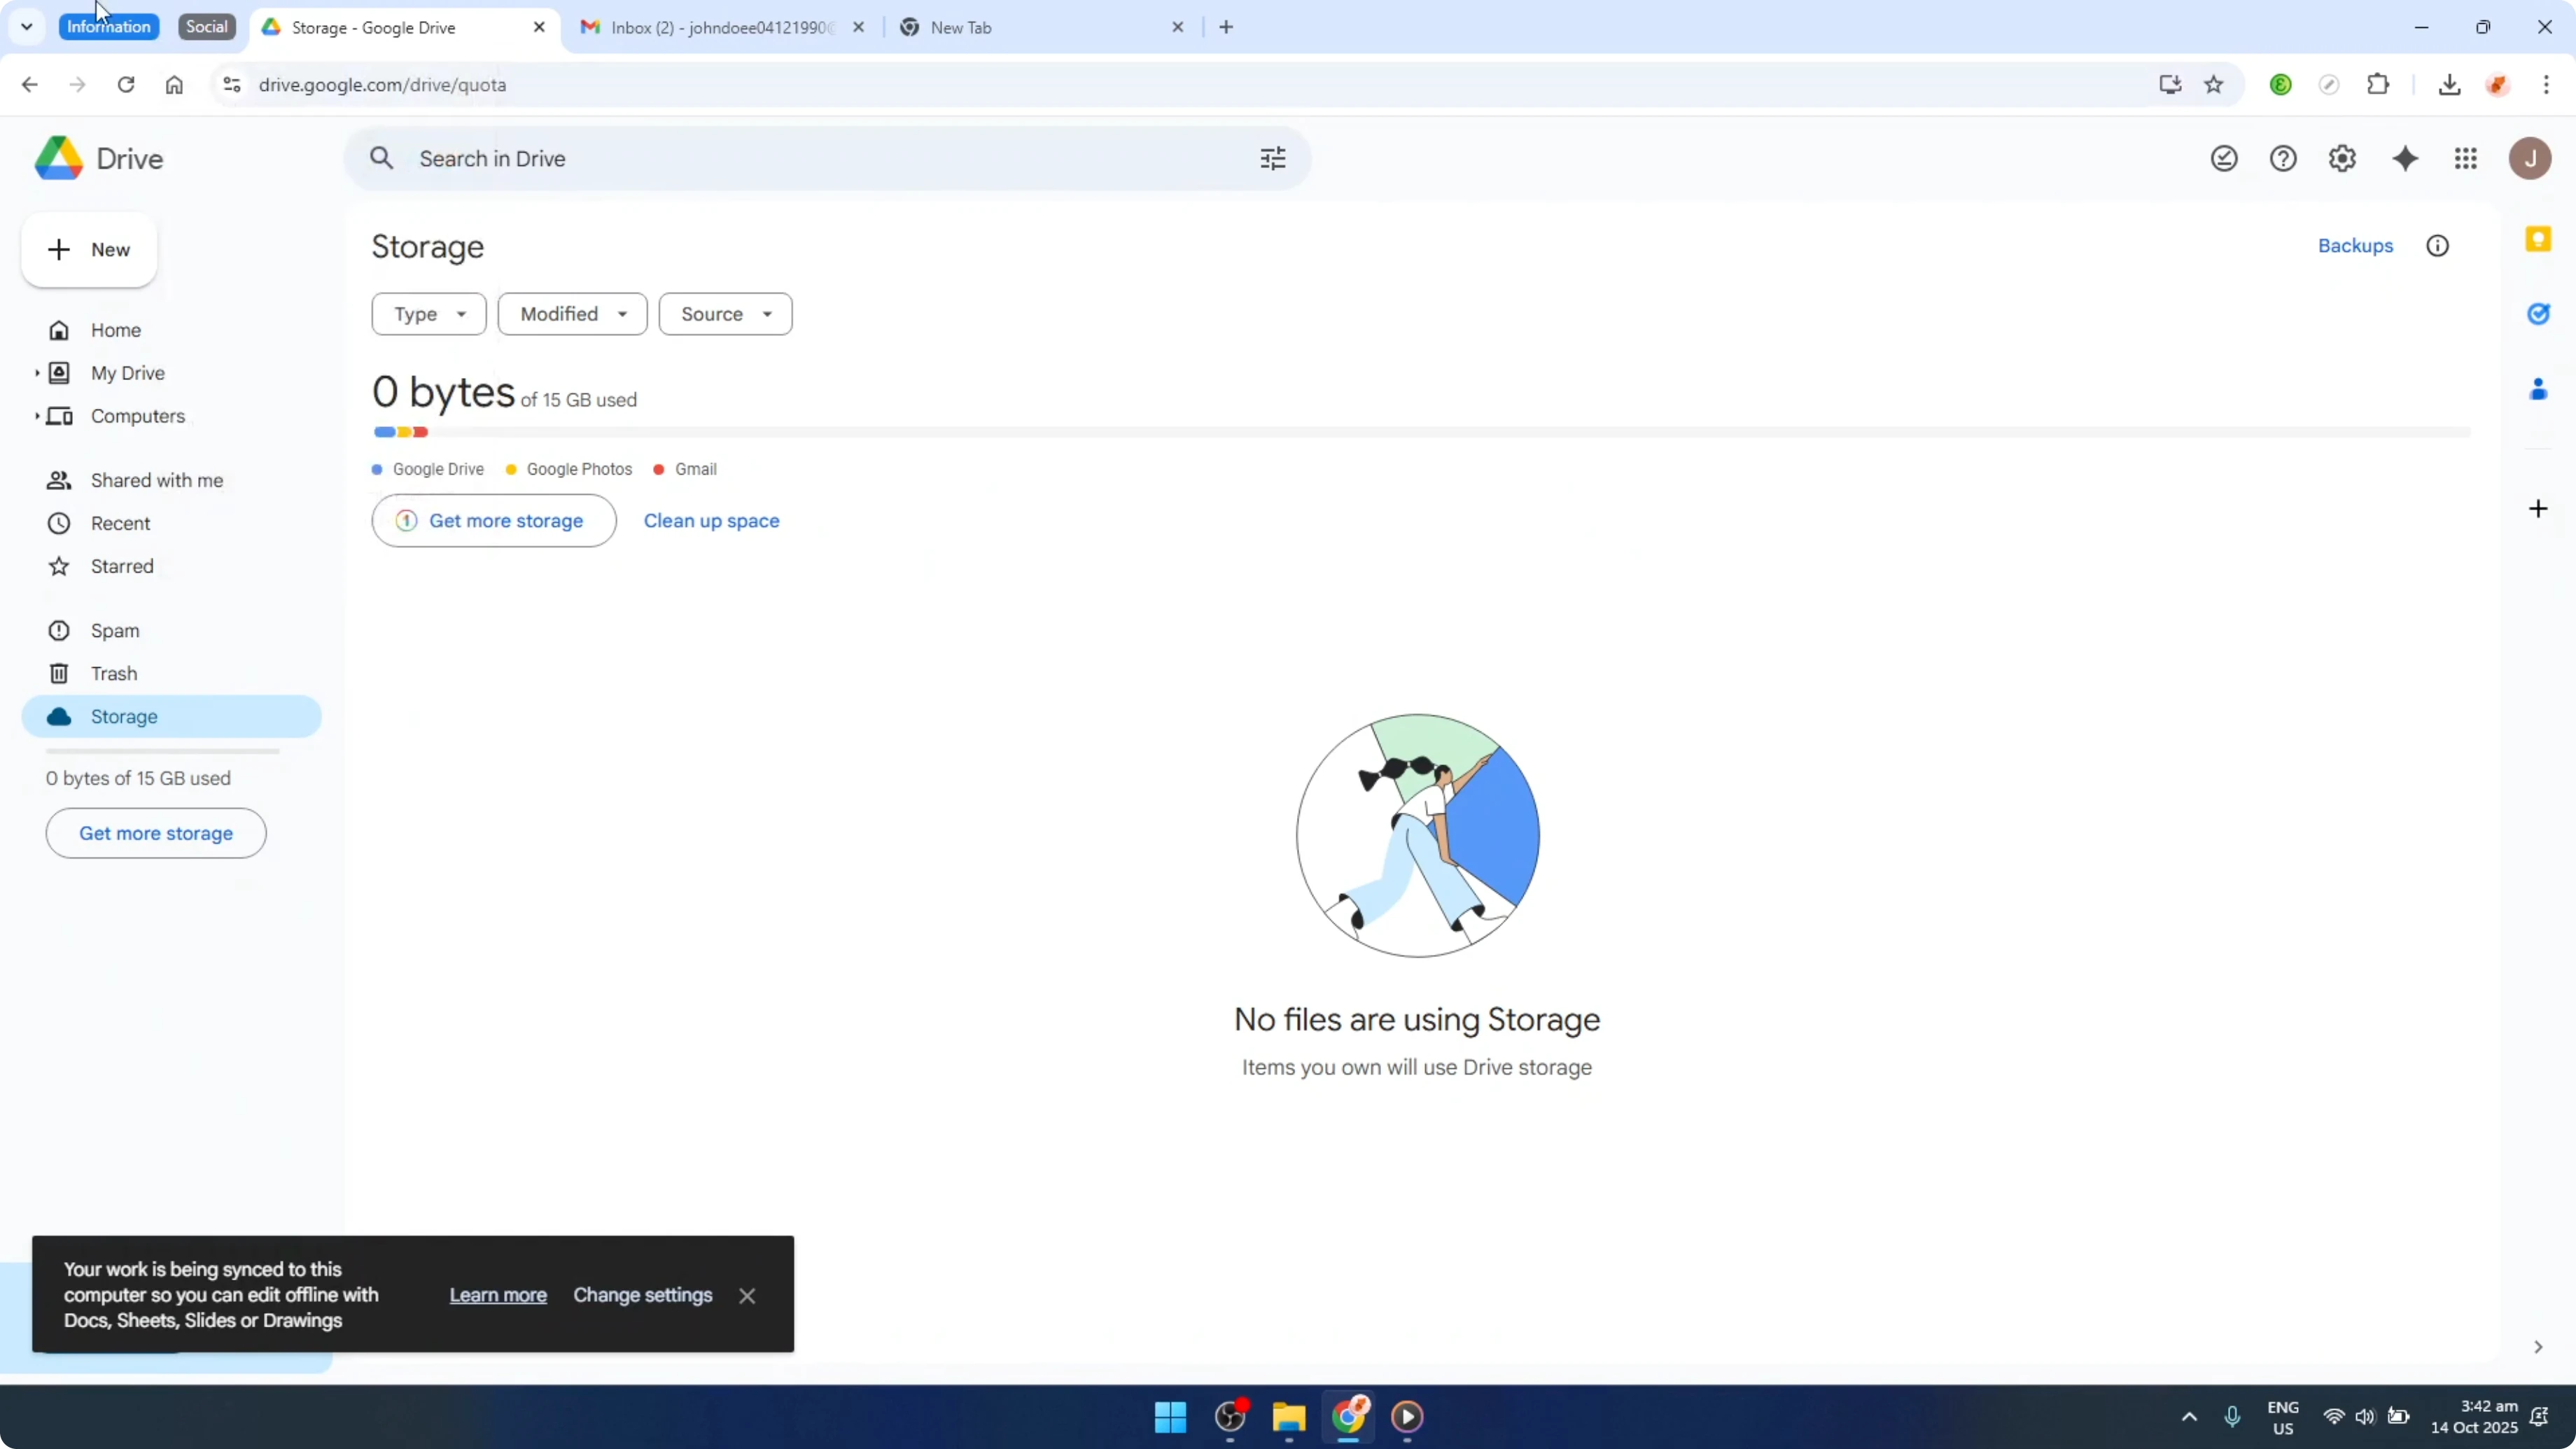Open Google Drive settings gear

(x=2343, y=158)
